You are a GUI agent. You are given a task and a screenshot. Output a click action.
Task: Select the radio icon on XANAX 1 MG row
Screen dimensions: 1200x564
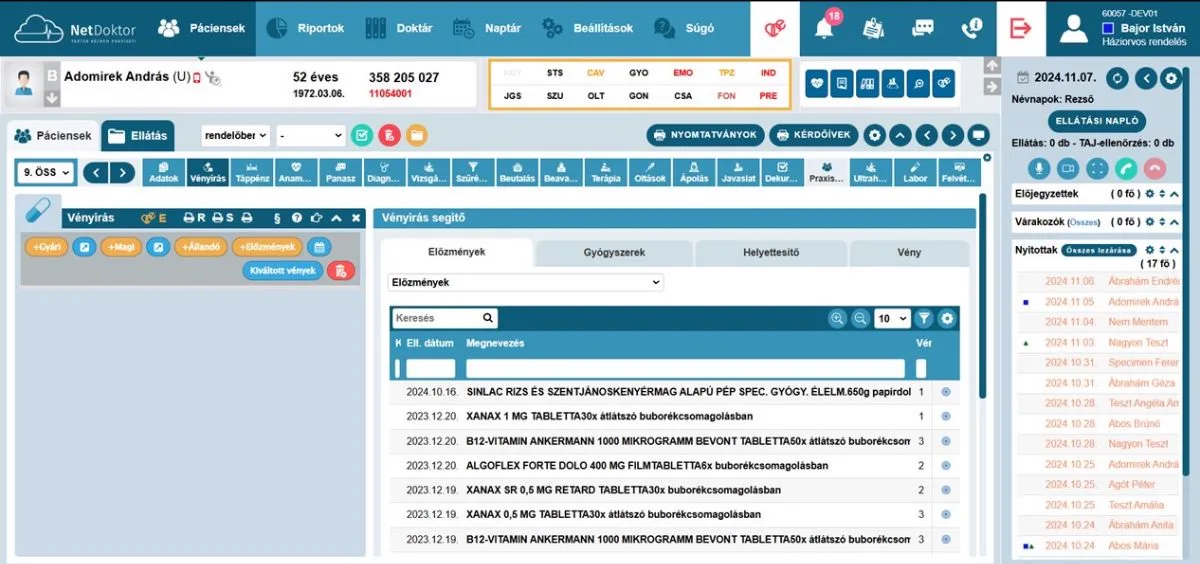click(x=946, y=416)
